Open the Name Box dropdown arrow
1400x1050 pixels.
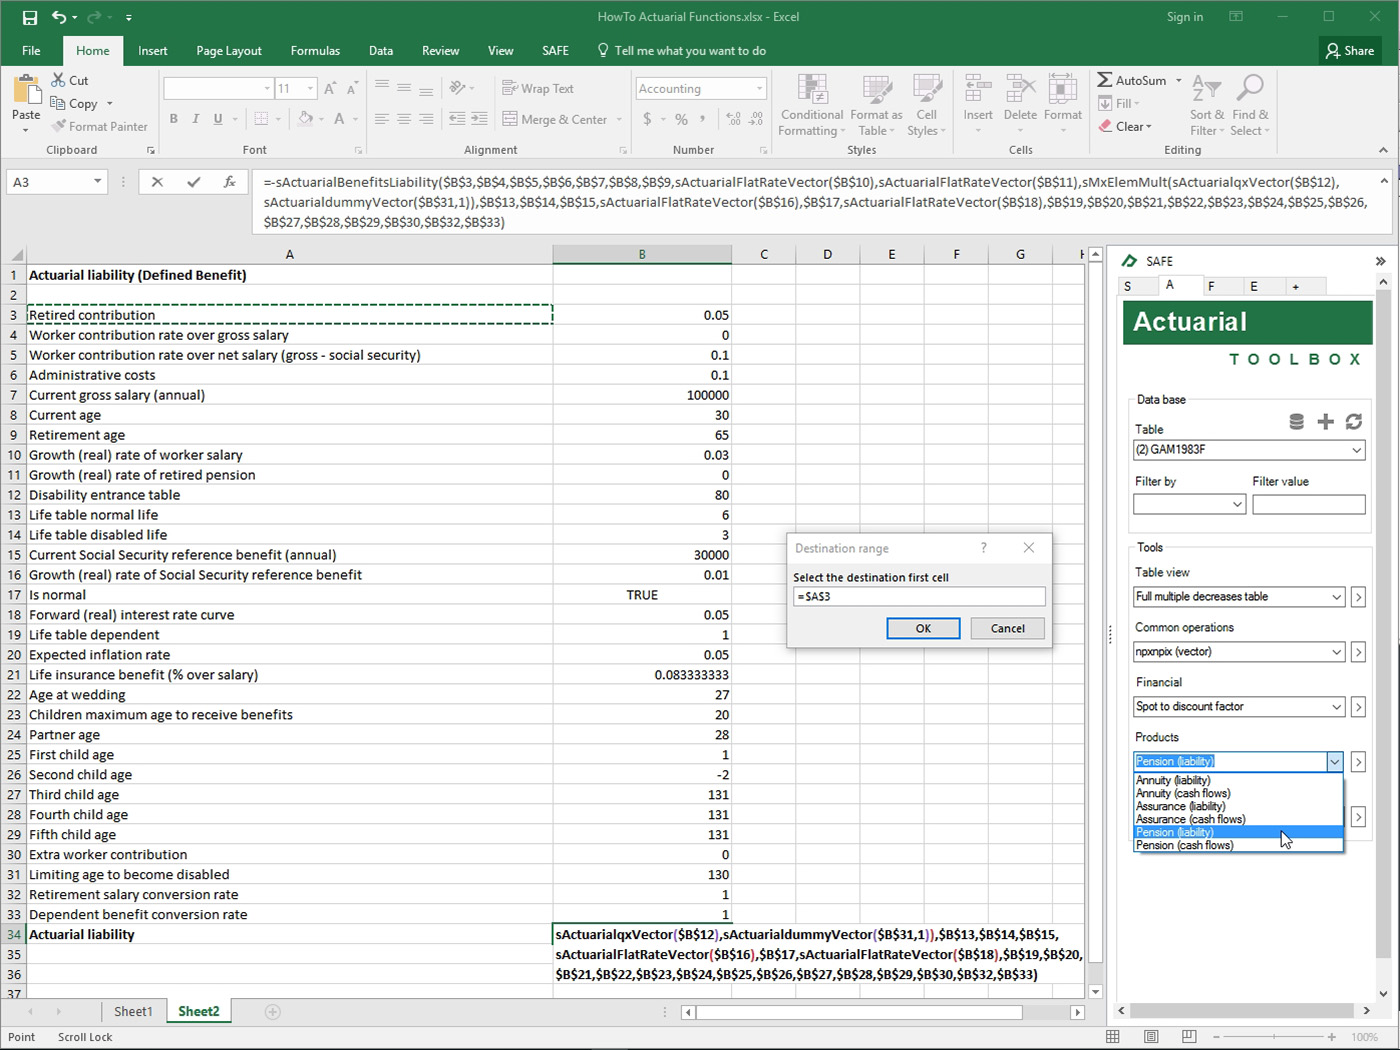97,182
